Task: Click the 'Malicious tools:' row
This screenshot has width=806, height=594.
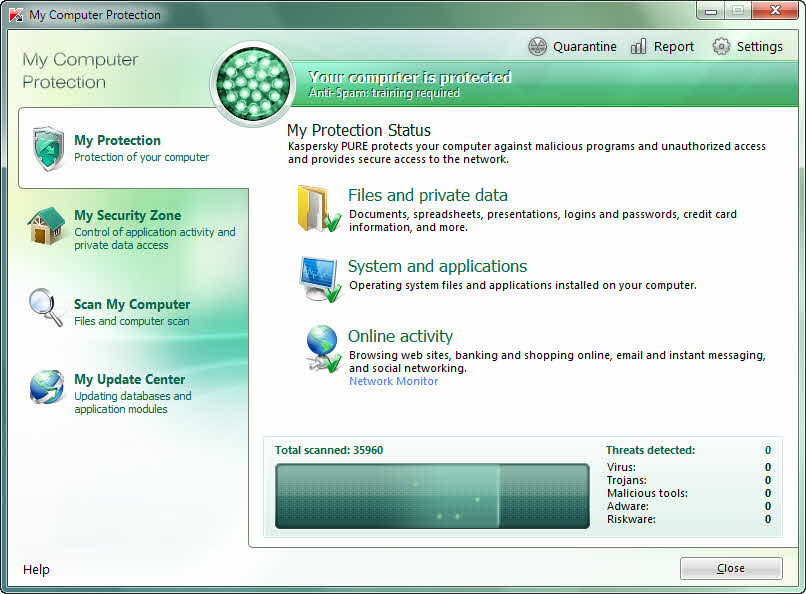Action: [x=689, y=493]
